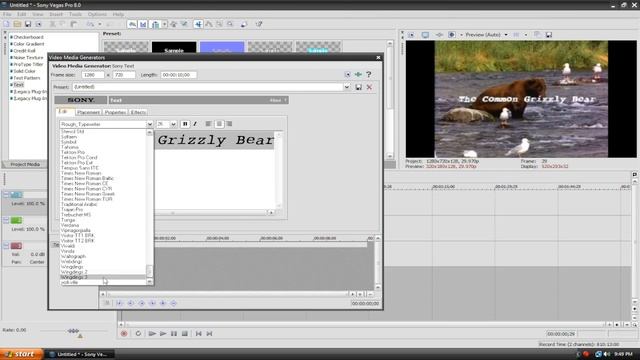Open the Edit menu
The image size is (640, 360).
tap(21, 14)
